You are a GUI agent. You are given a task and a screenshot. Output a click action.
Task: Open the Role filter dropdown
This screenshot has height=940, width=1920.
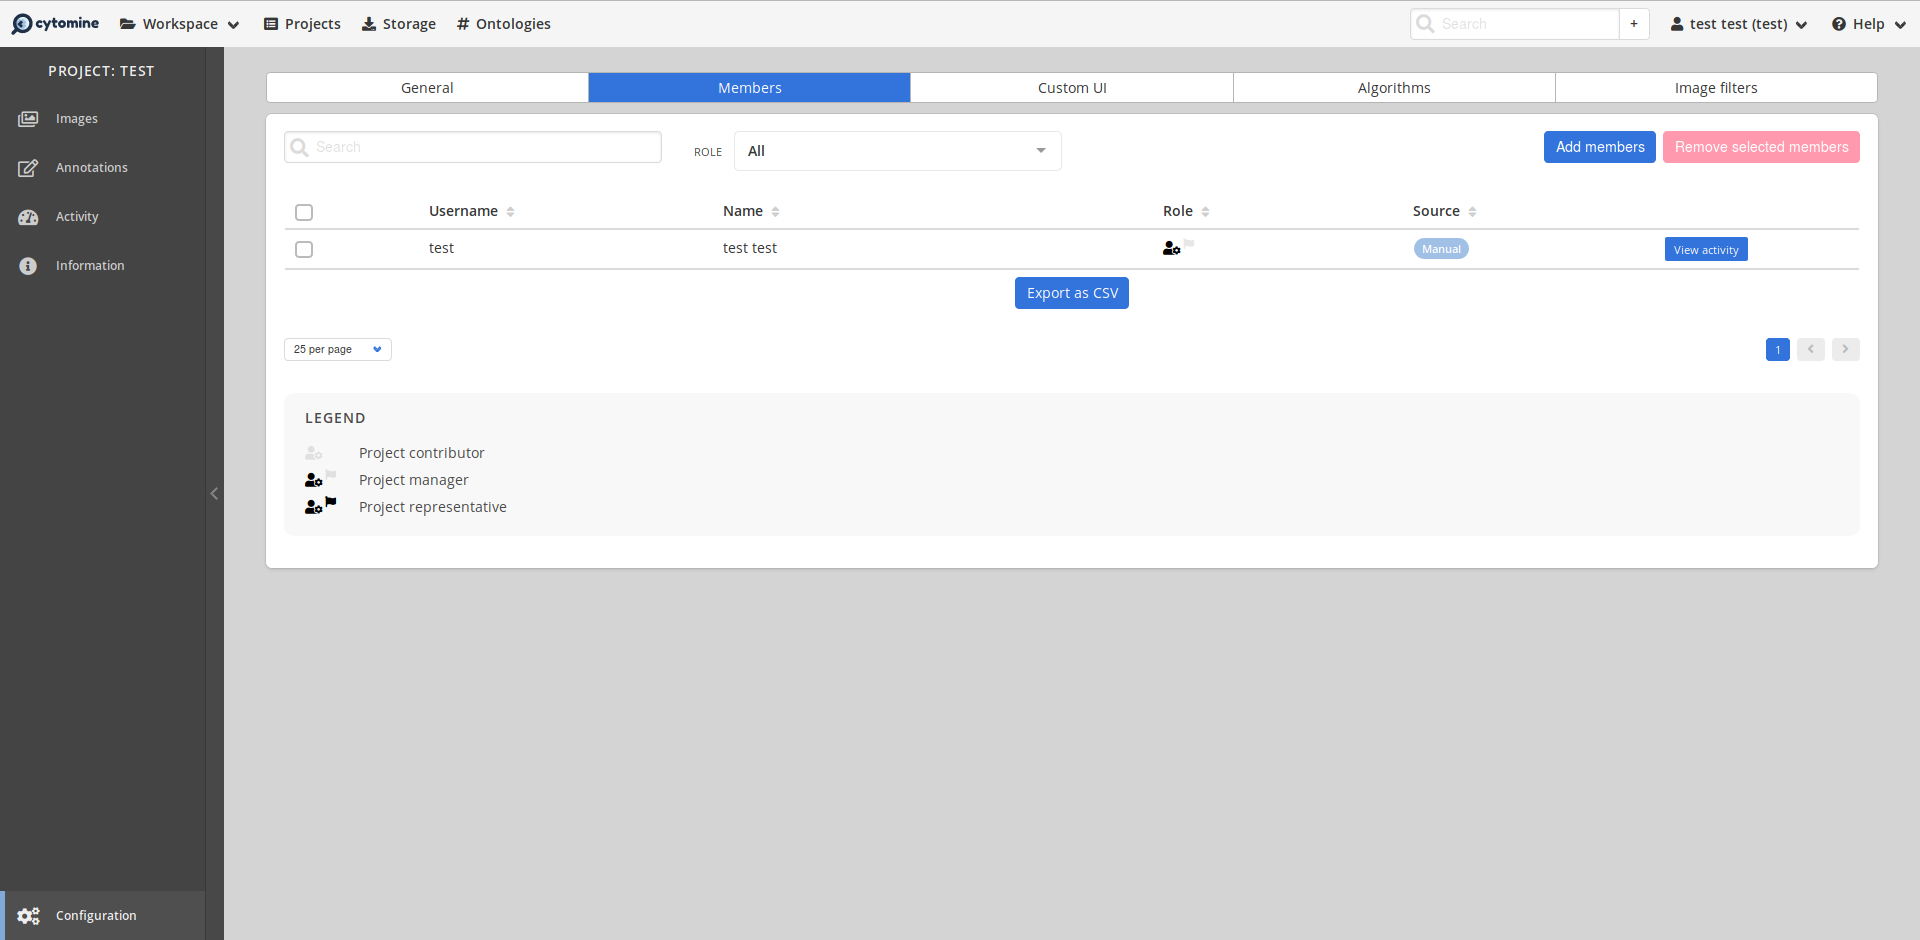897,151
